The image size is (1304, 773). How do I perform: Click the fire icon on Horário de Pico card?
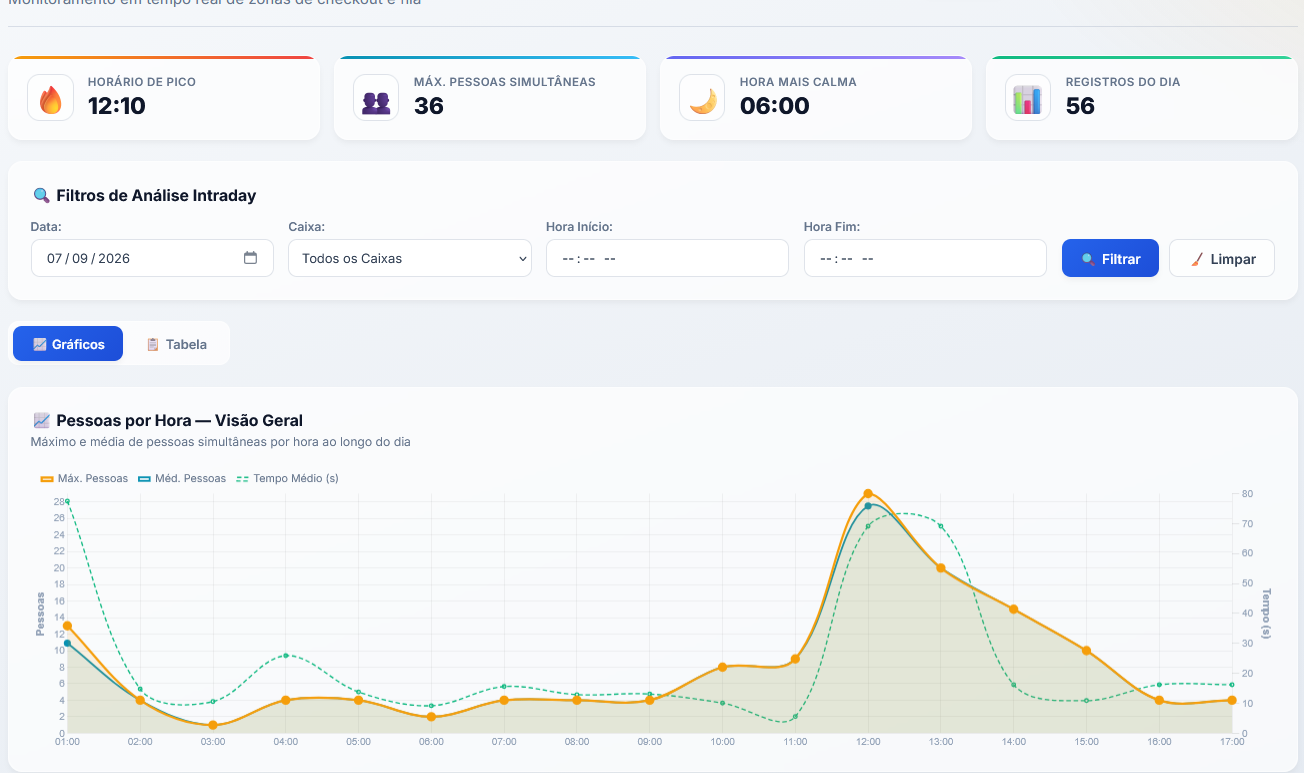click(x=50, y=98)
